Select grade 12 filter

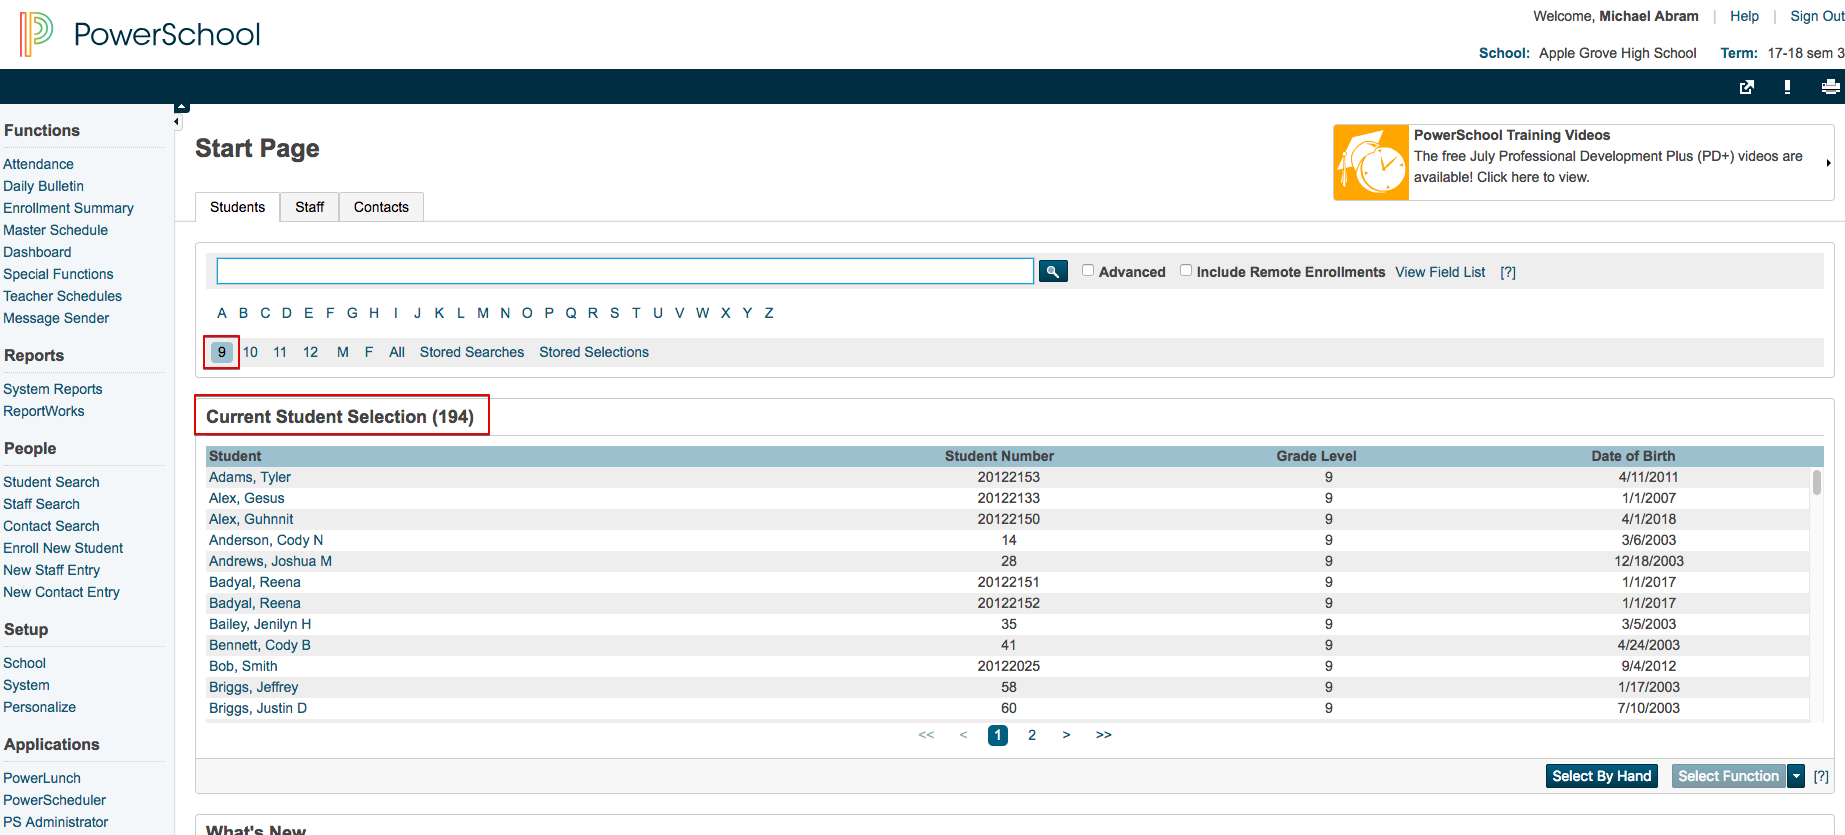coord(311,352)
